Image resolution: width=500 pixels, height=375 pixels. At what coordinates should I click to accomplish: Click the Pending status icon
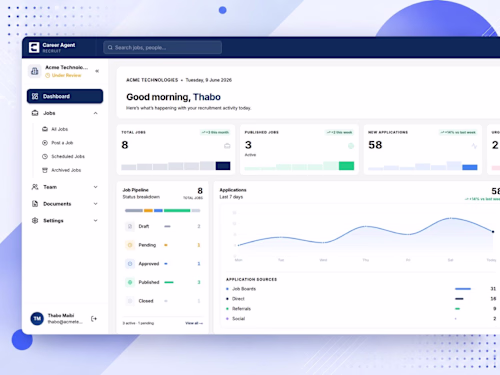(130, 245)
